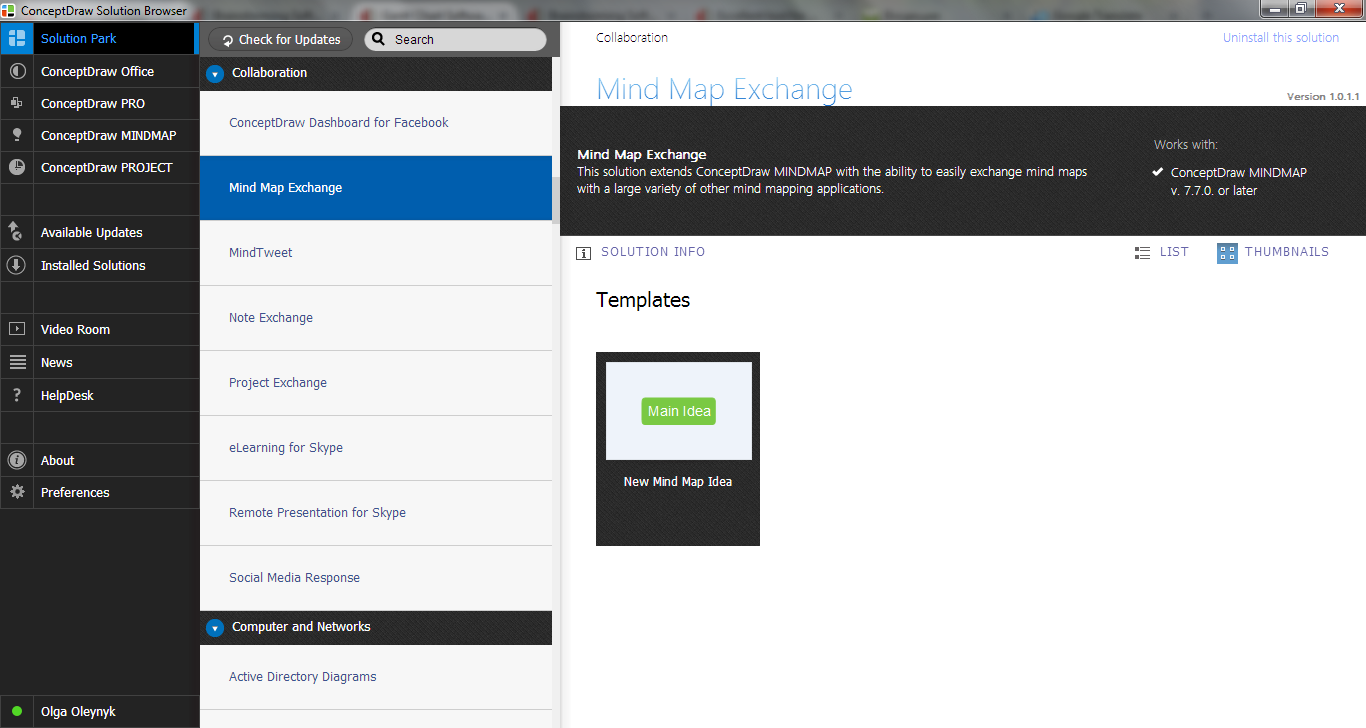Click the Templates heading

tap(643, 300)
